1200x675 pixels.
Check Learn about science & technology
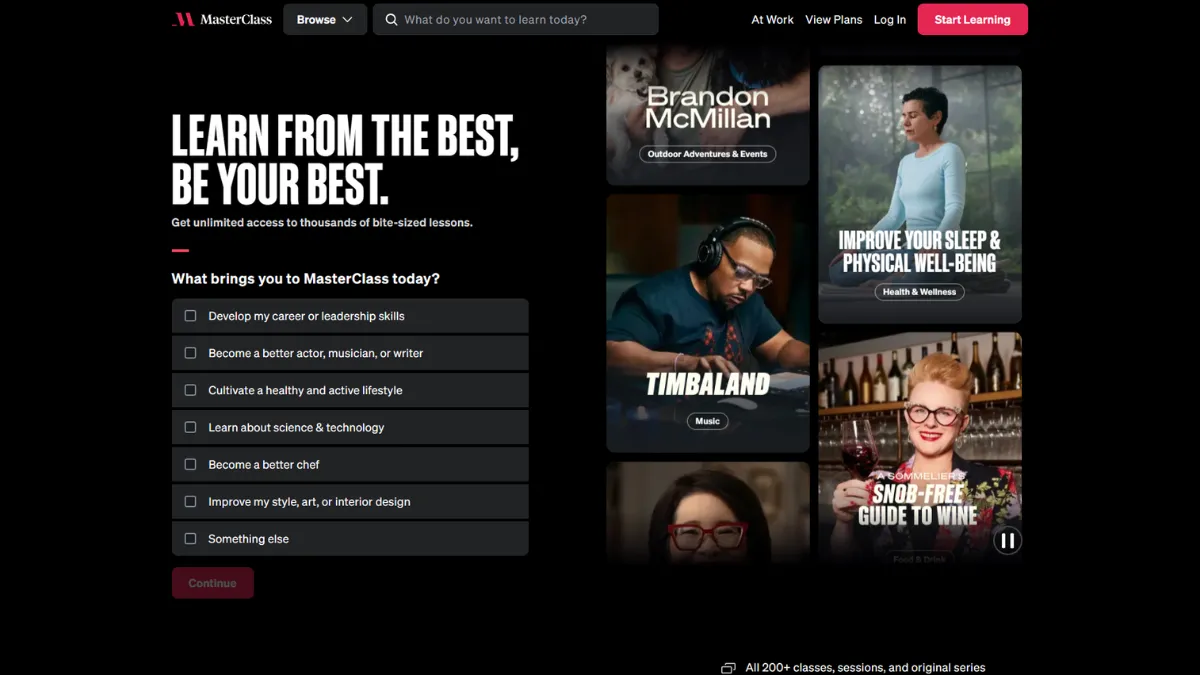click(190, 427)
